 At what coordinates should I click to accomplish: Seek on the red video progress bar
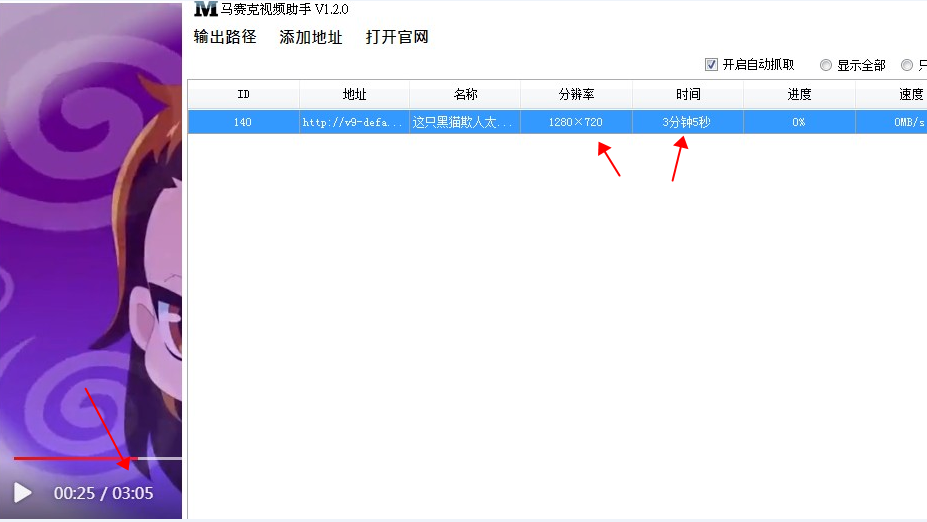click(70, 458)
